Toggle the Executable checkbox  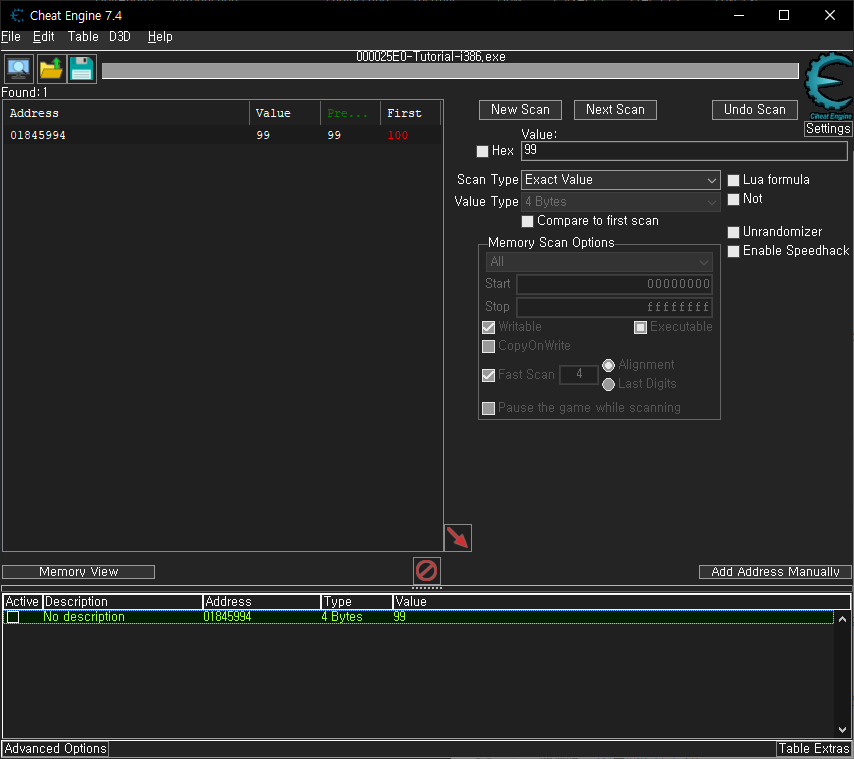640,327
